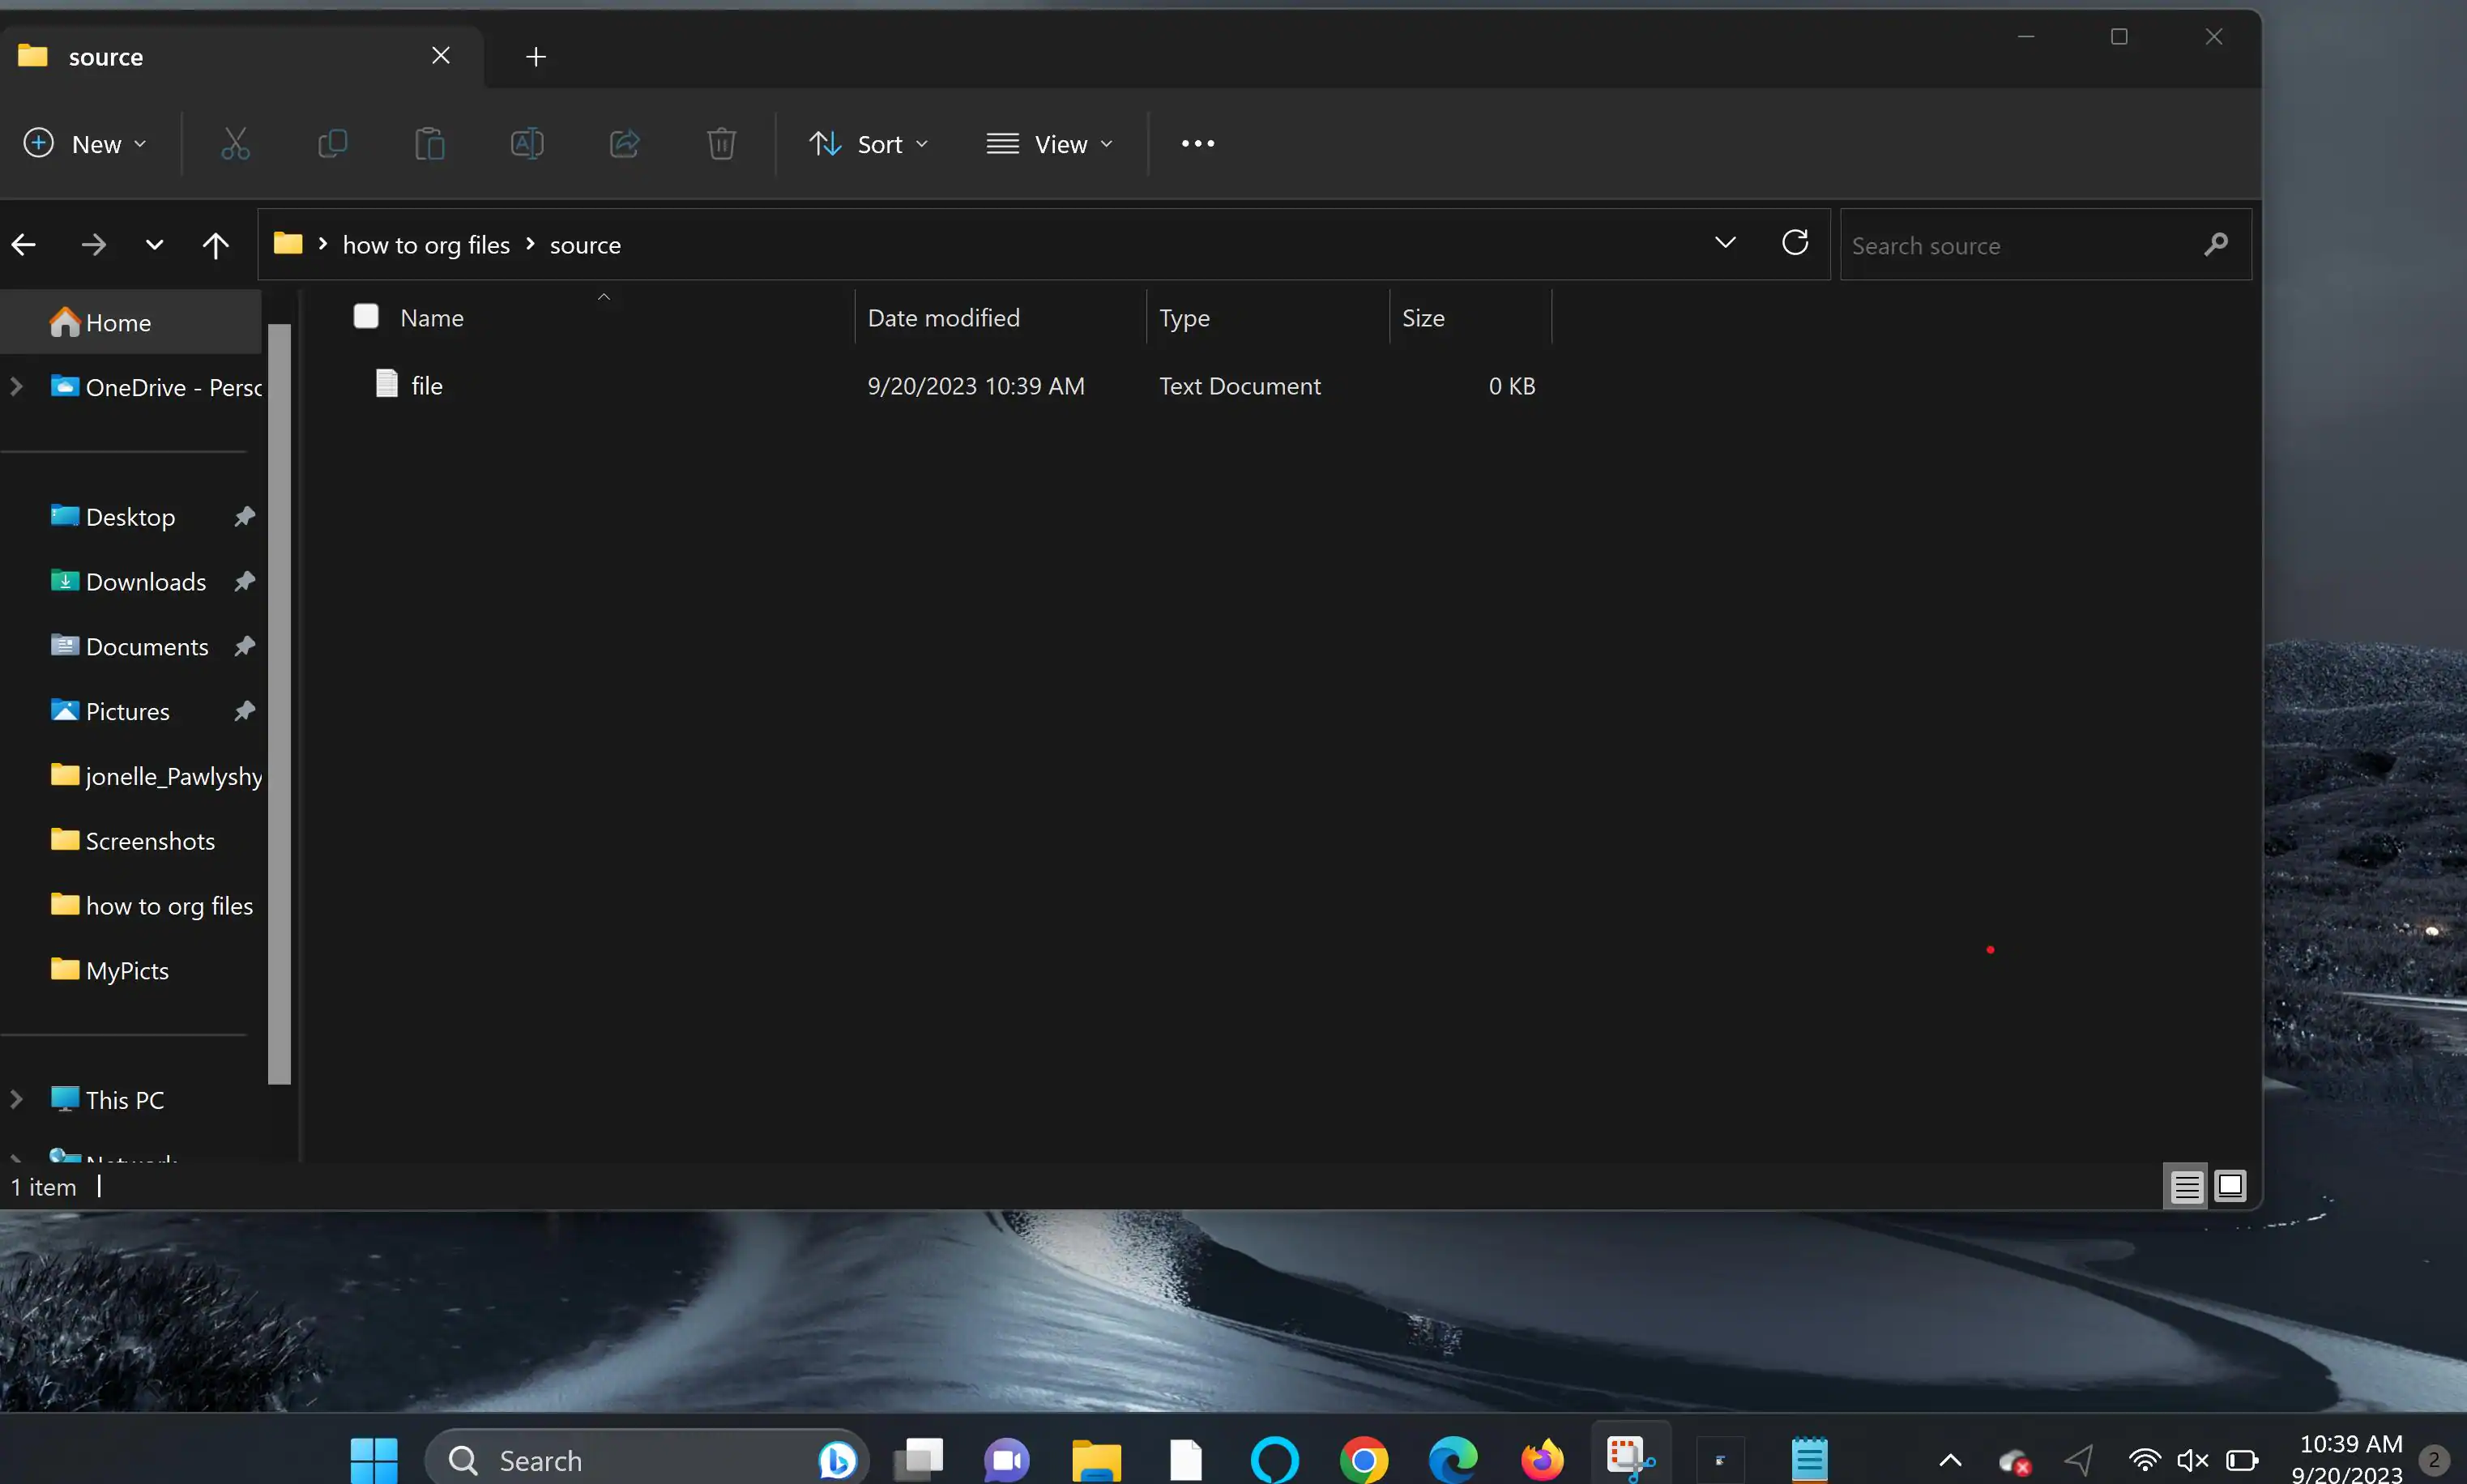The width and height of the screenshot is (2467, 1484).
Task: Click the Delete trash can icon
Action: [721, 144]
